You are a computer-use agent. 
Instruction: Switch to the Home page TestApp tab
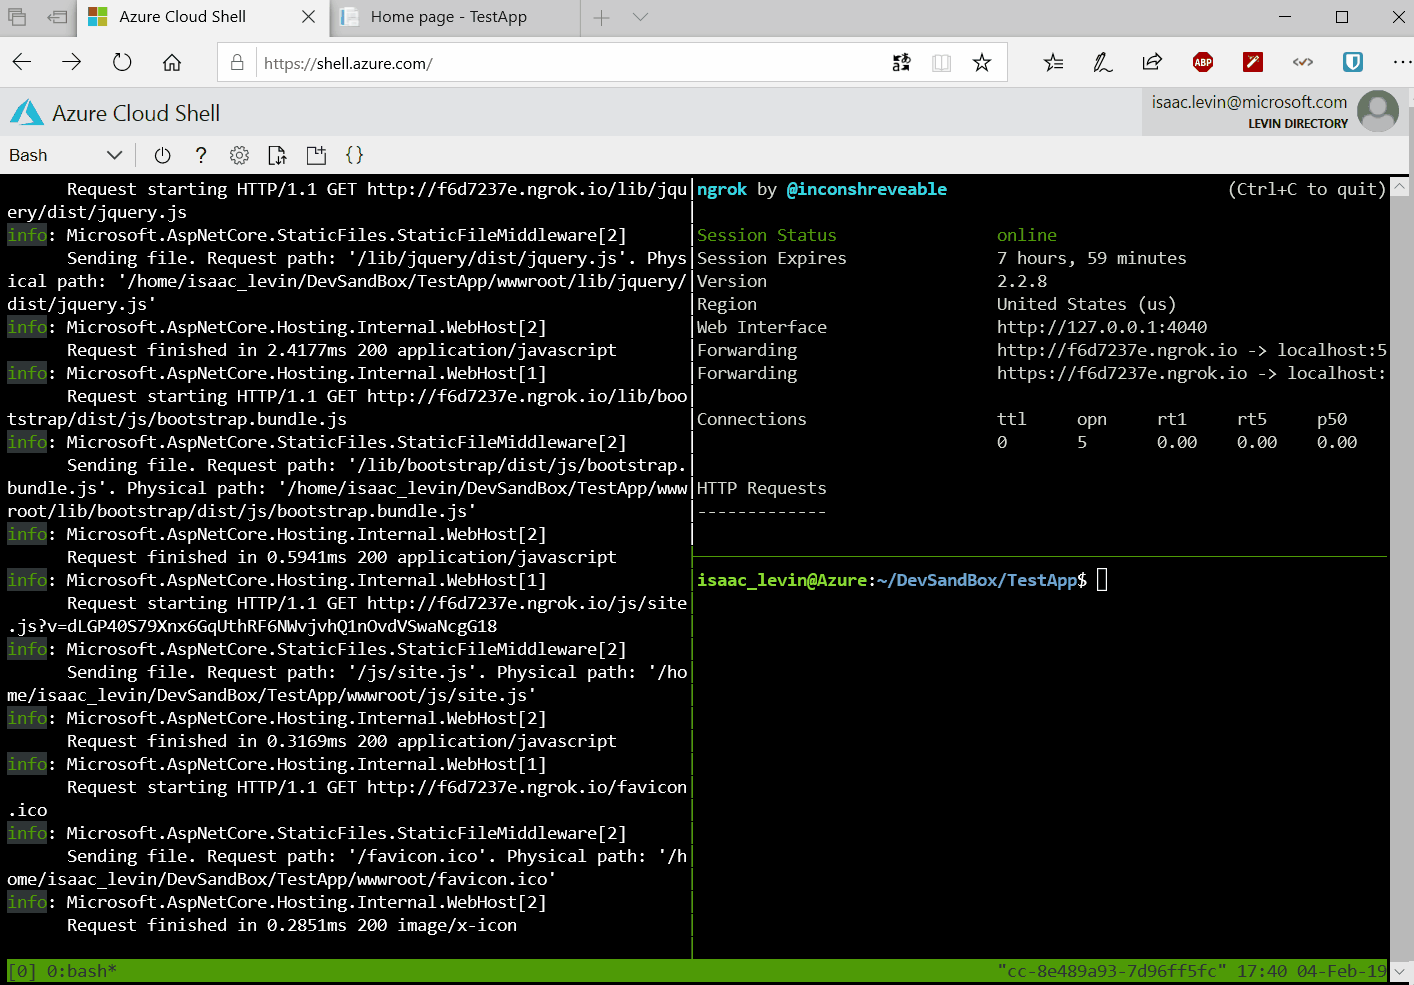tap(450, 17)
